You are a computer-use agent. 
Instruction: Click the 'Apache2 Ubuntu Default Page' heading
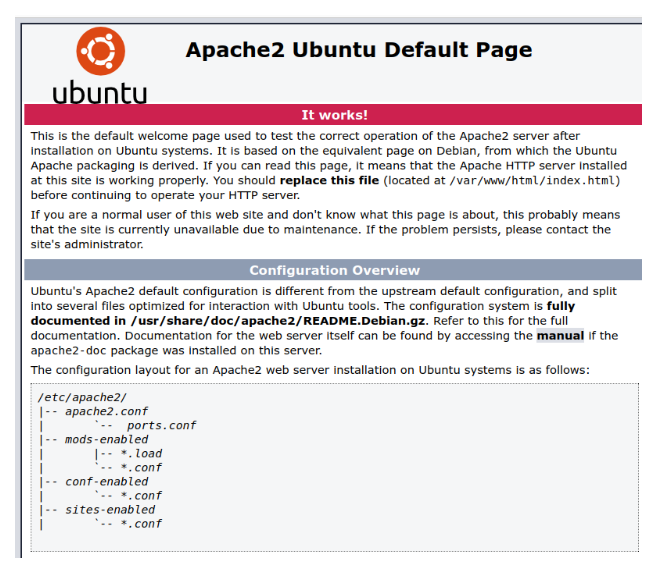(x=359, y=50)
